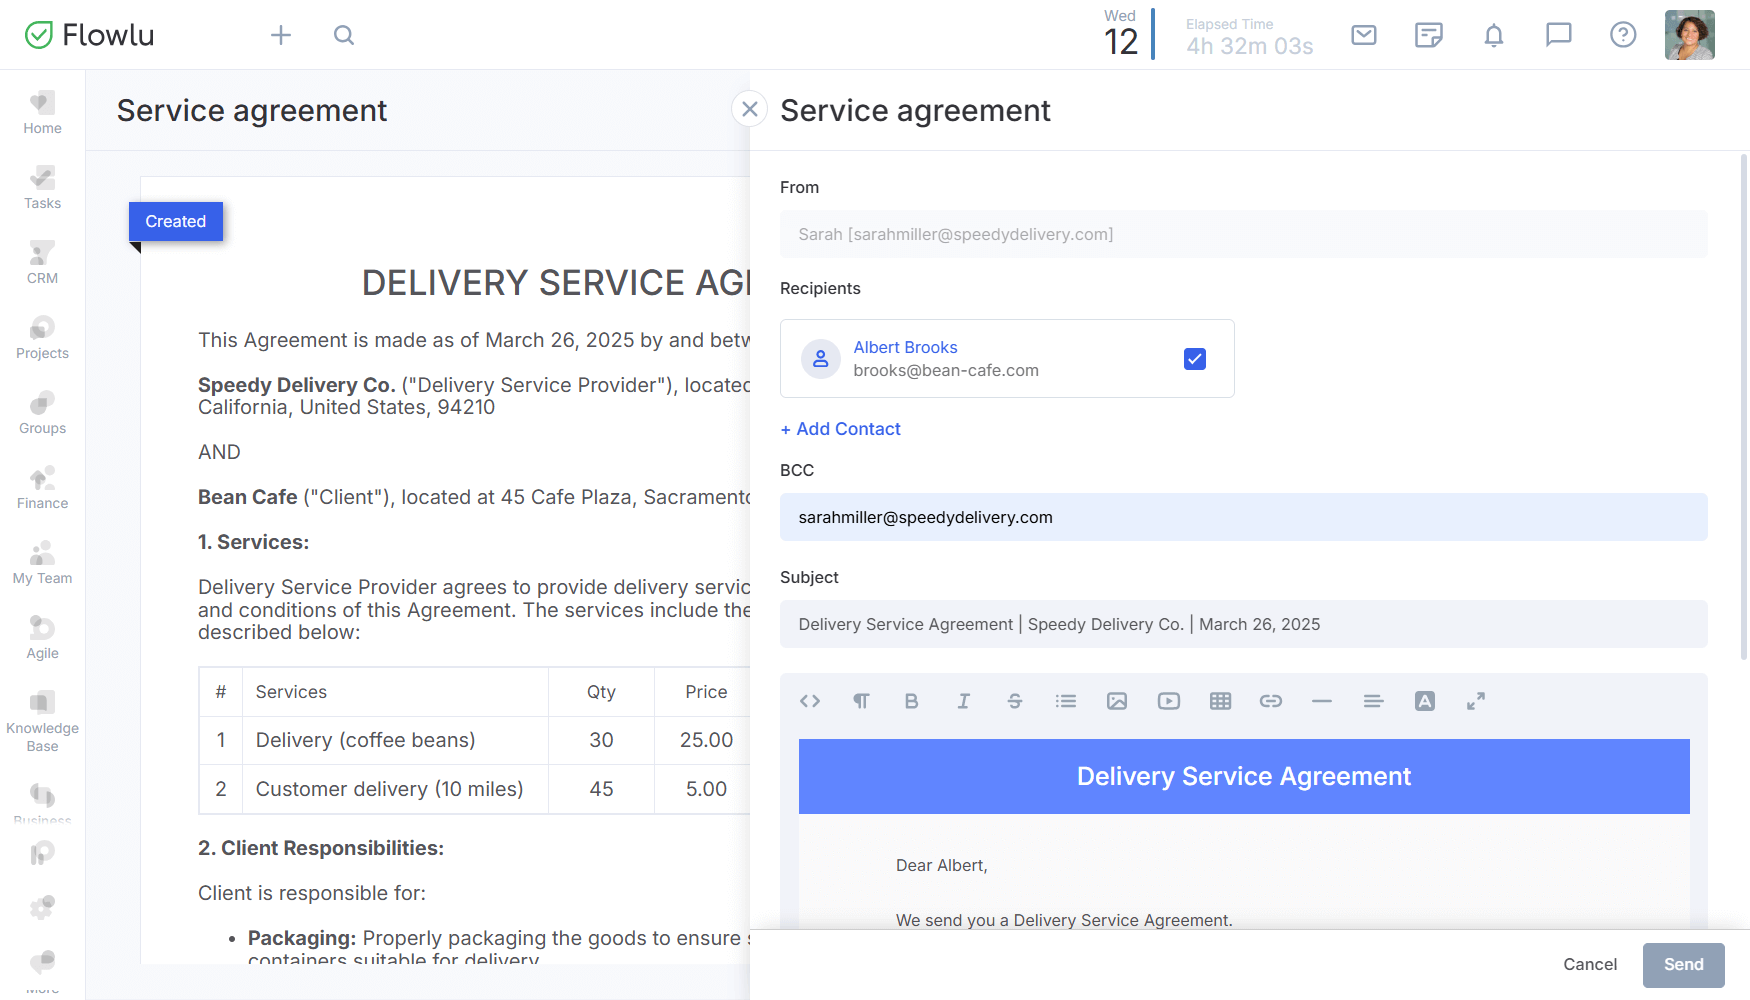This screenshot has width=1750, height=1000.
Task: Click the From sender field
Action: coord(1243,234)
